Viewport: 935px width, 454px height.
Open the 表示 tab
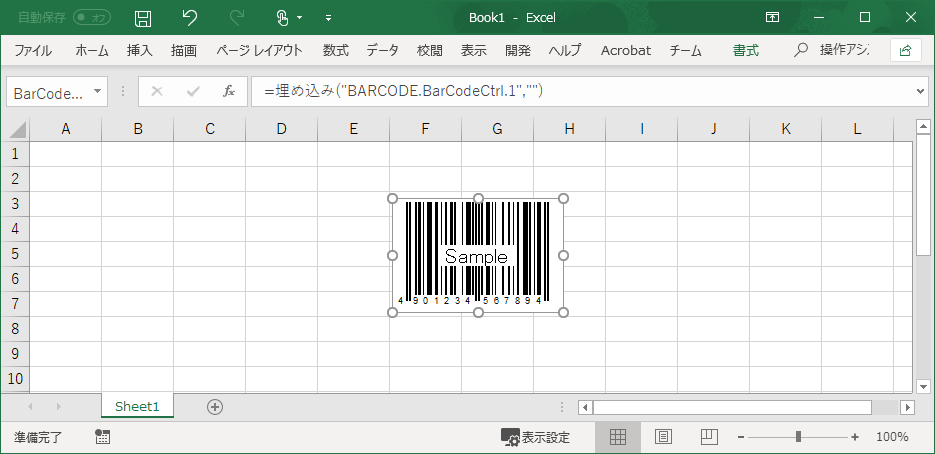pyautogui.click(x=473, y=51)
